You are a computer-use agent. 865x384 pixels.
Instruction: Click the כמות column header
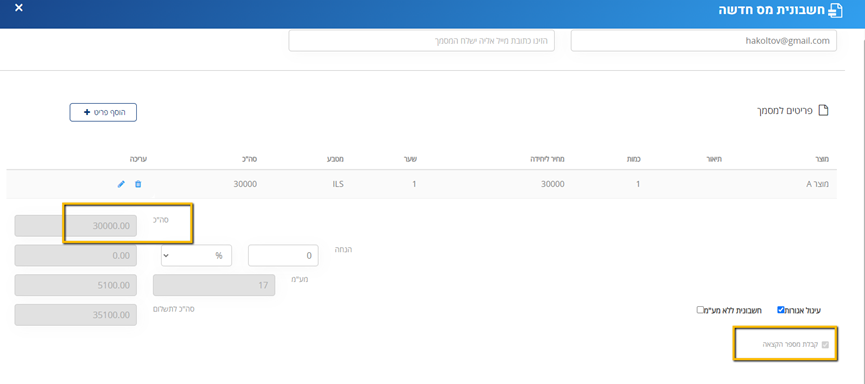click(x=634, y=159)
